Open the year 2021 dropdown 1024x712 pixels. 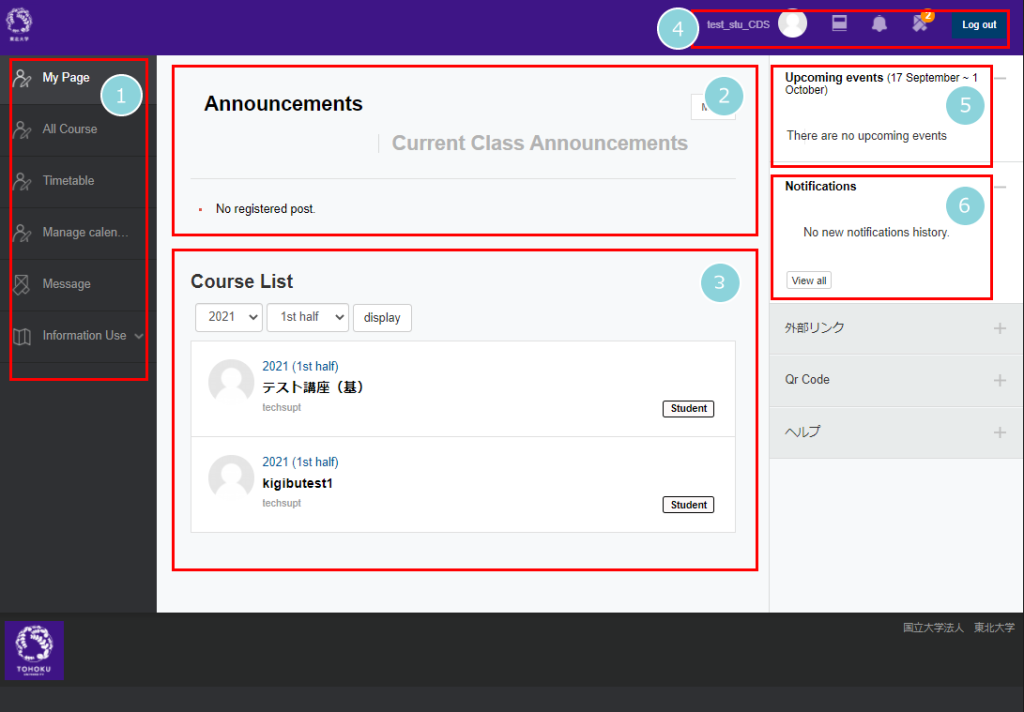(x=229, y=317)
